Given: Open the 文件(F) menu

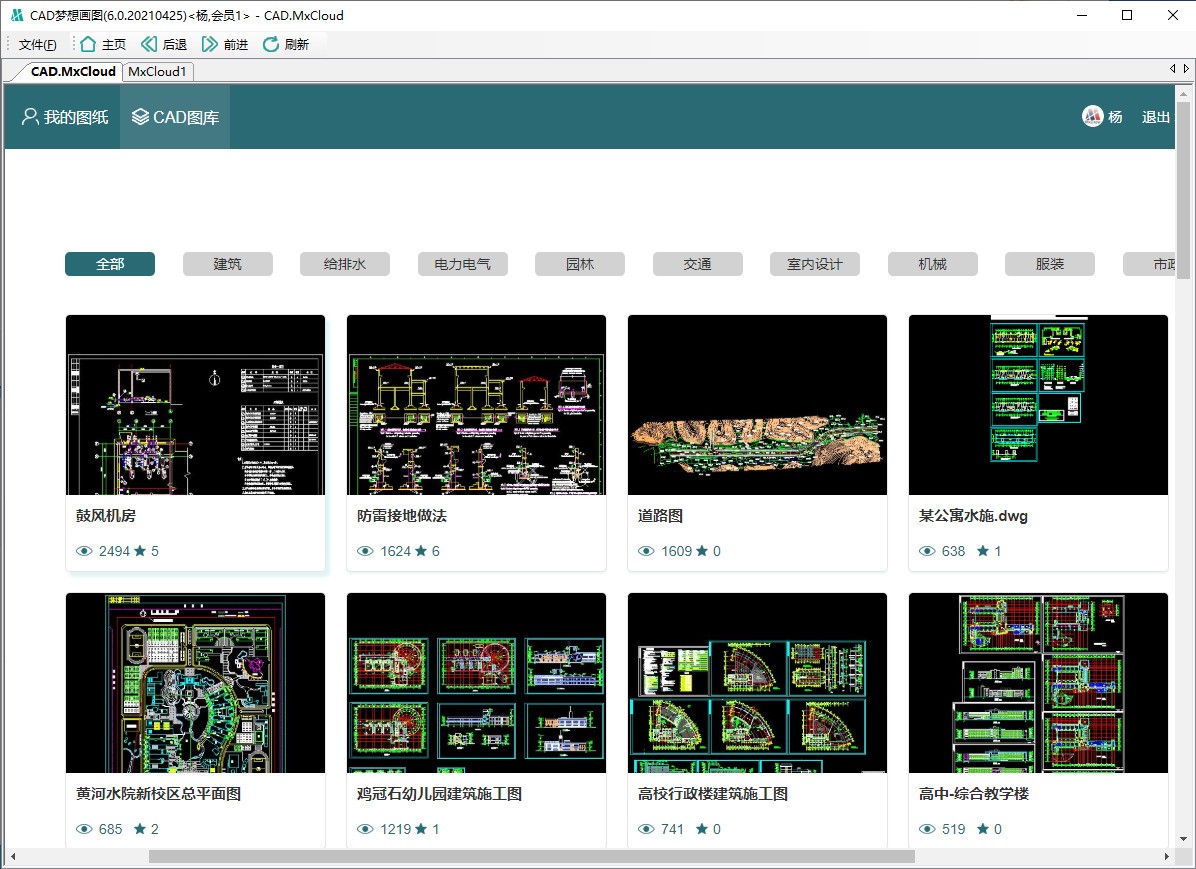Looking at the screenshot, I should pos(38,43).
